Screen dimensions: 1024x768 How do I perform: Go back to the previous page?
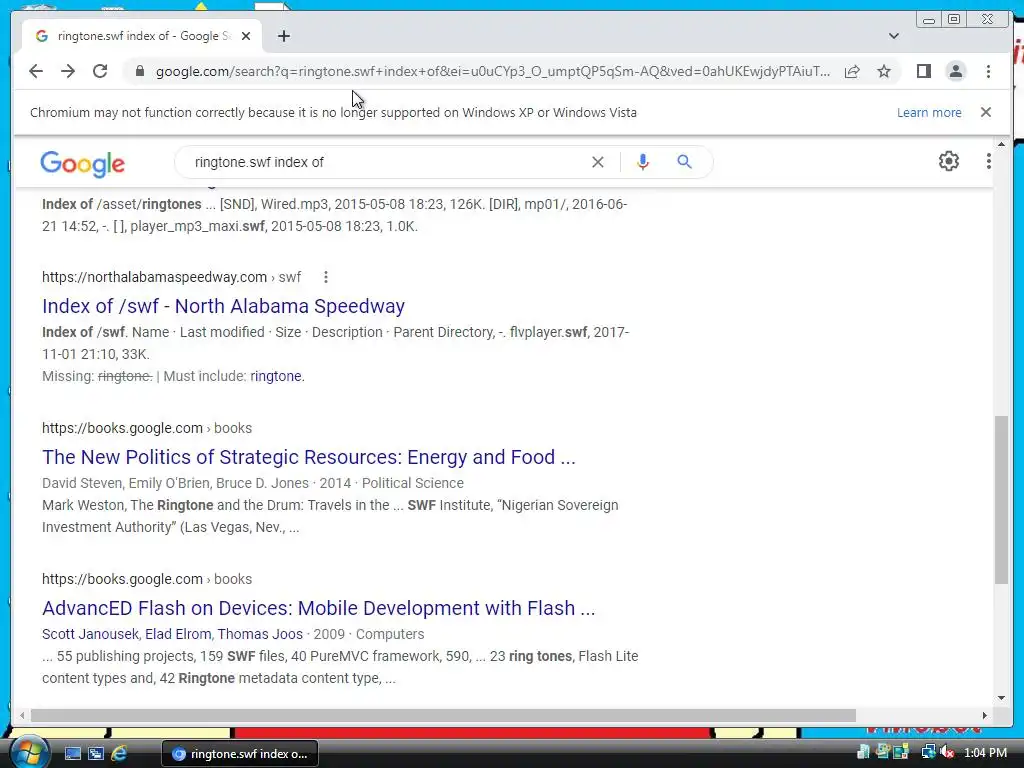point(36,71)
